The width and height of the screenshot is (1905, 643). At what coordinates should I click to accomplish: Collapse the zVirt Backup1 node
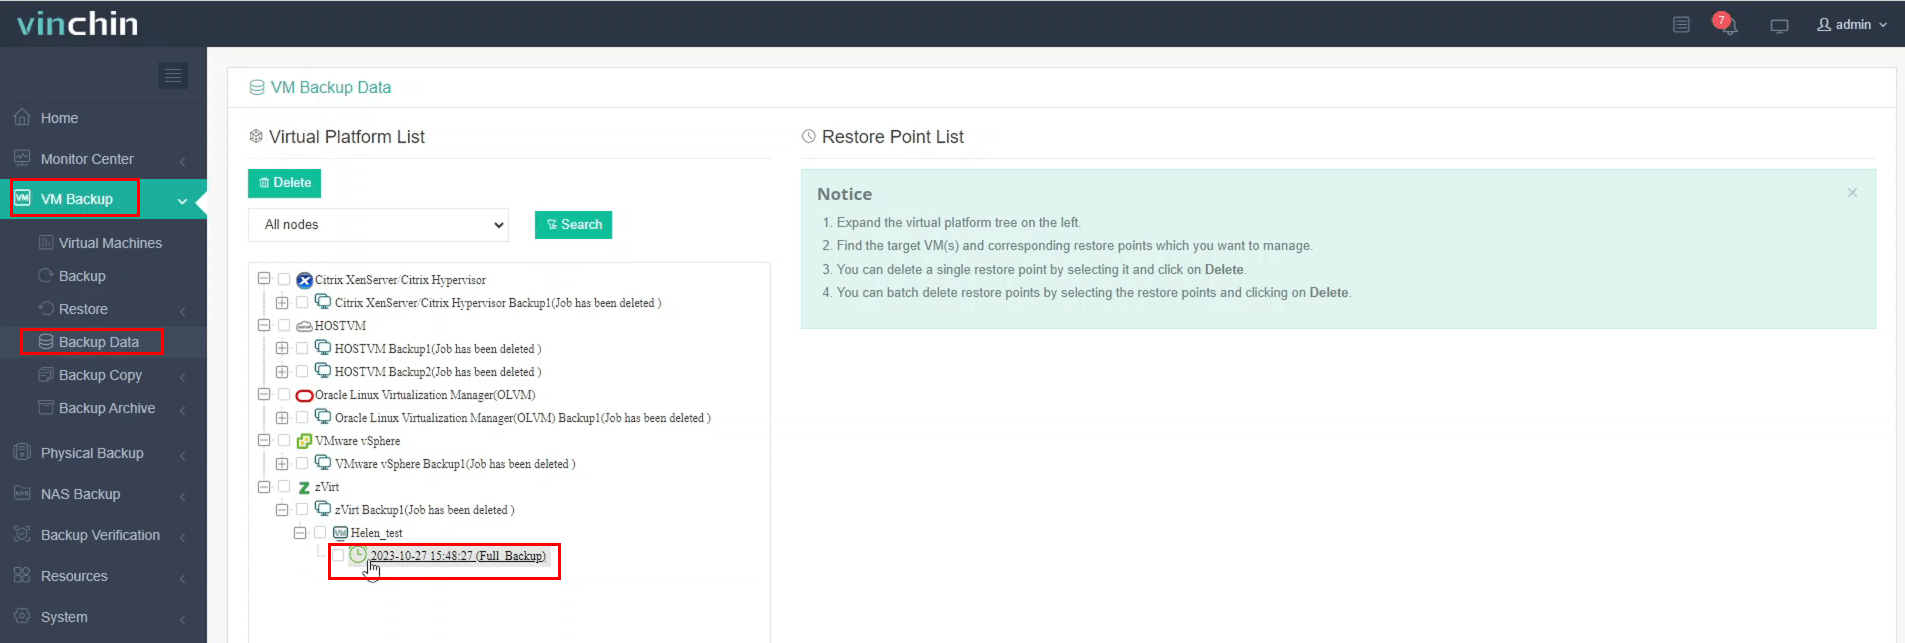click(x=282, y=509)
